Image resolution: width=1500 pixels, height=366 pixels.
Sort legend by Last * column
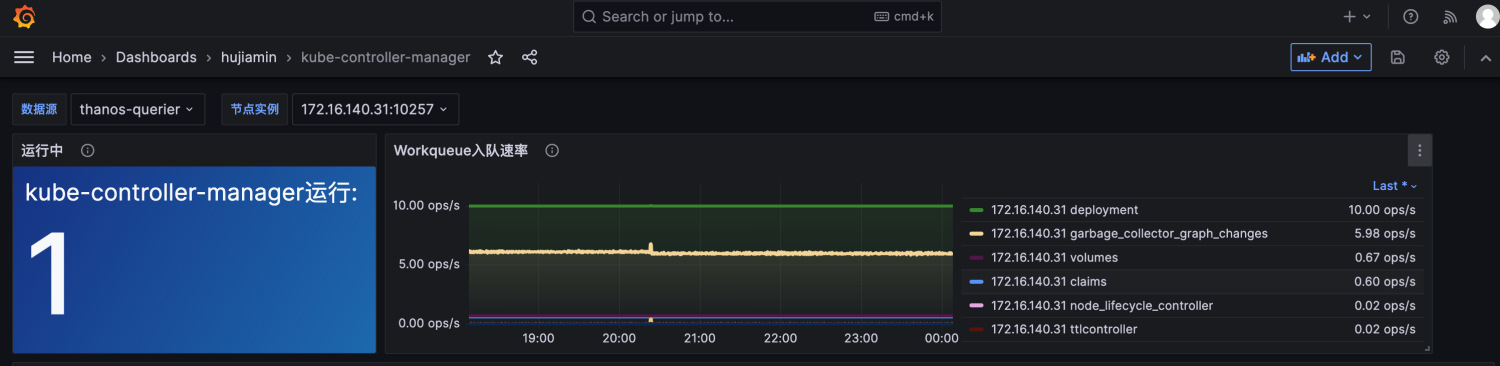(1395, 186)
